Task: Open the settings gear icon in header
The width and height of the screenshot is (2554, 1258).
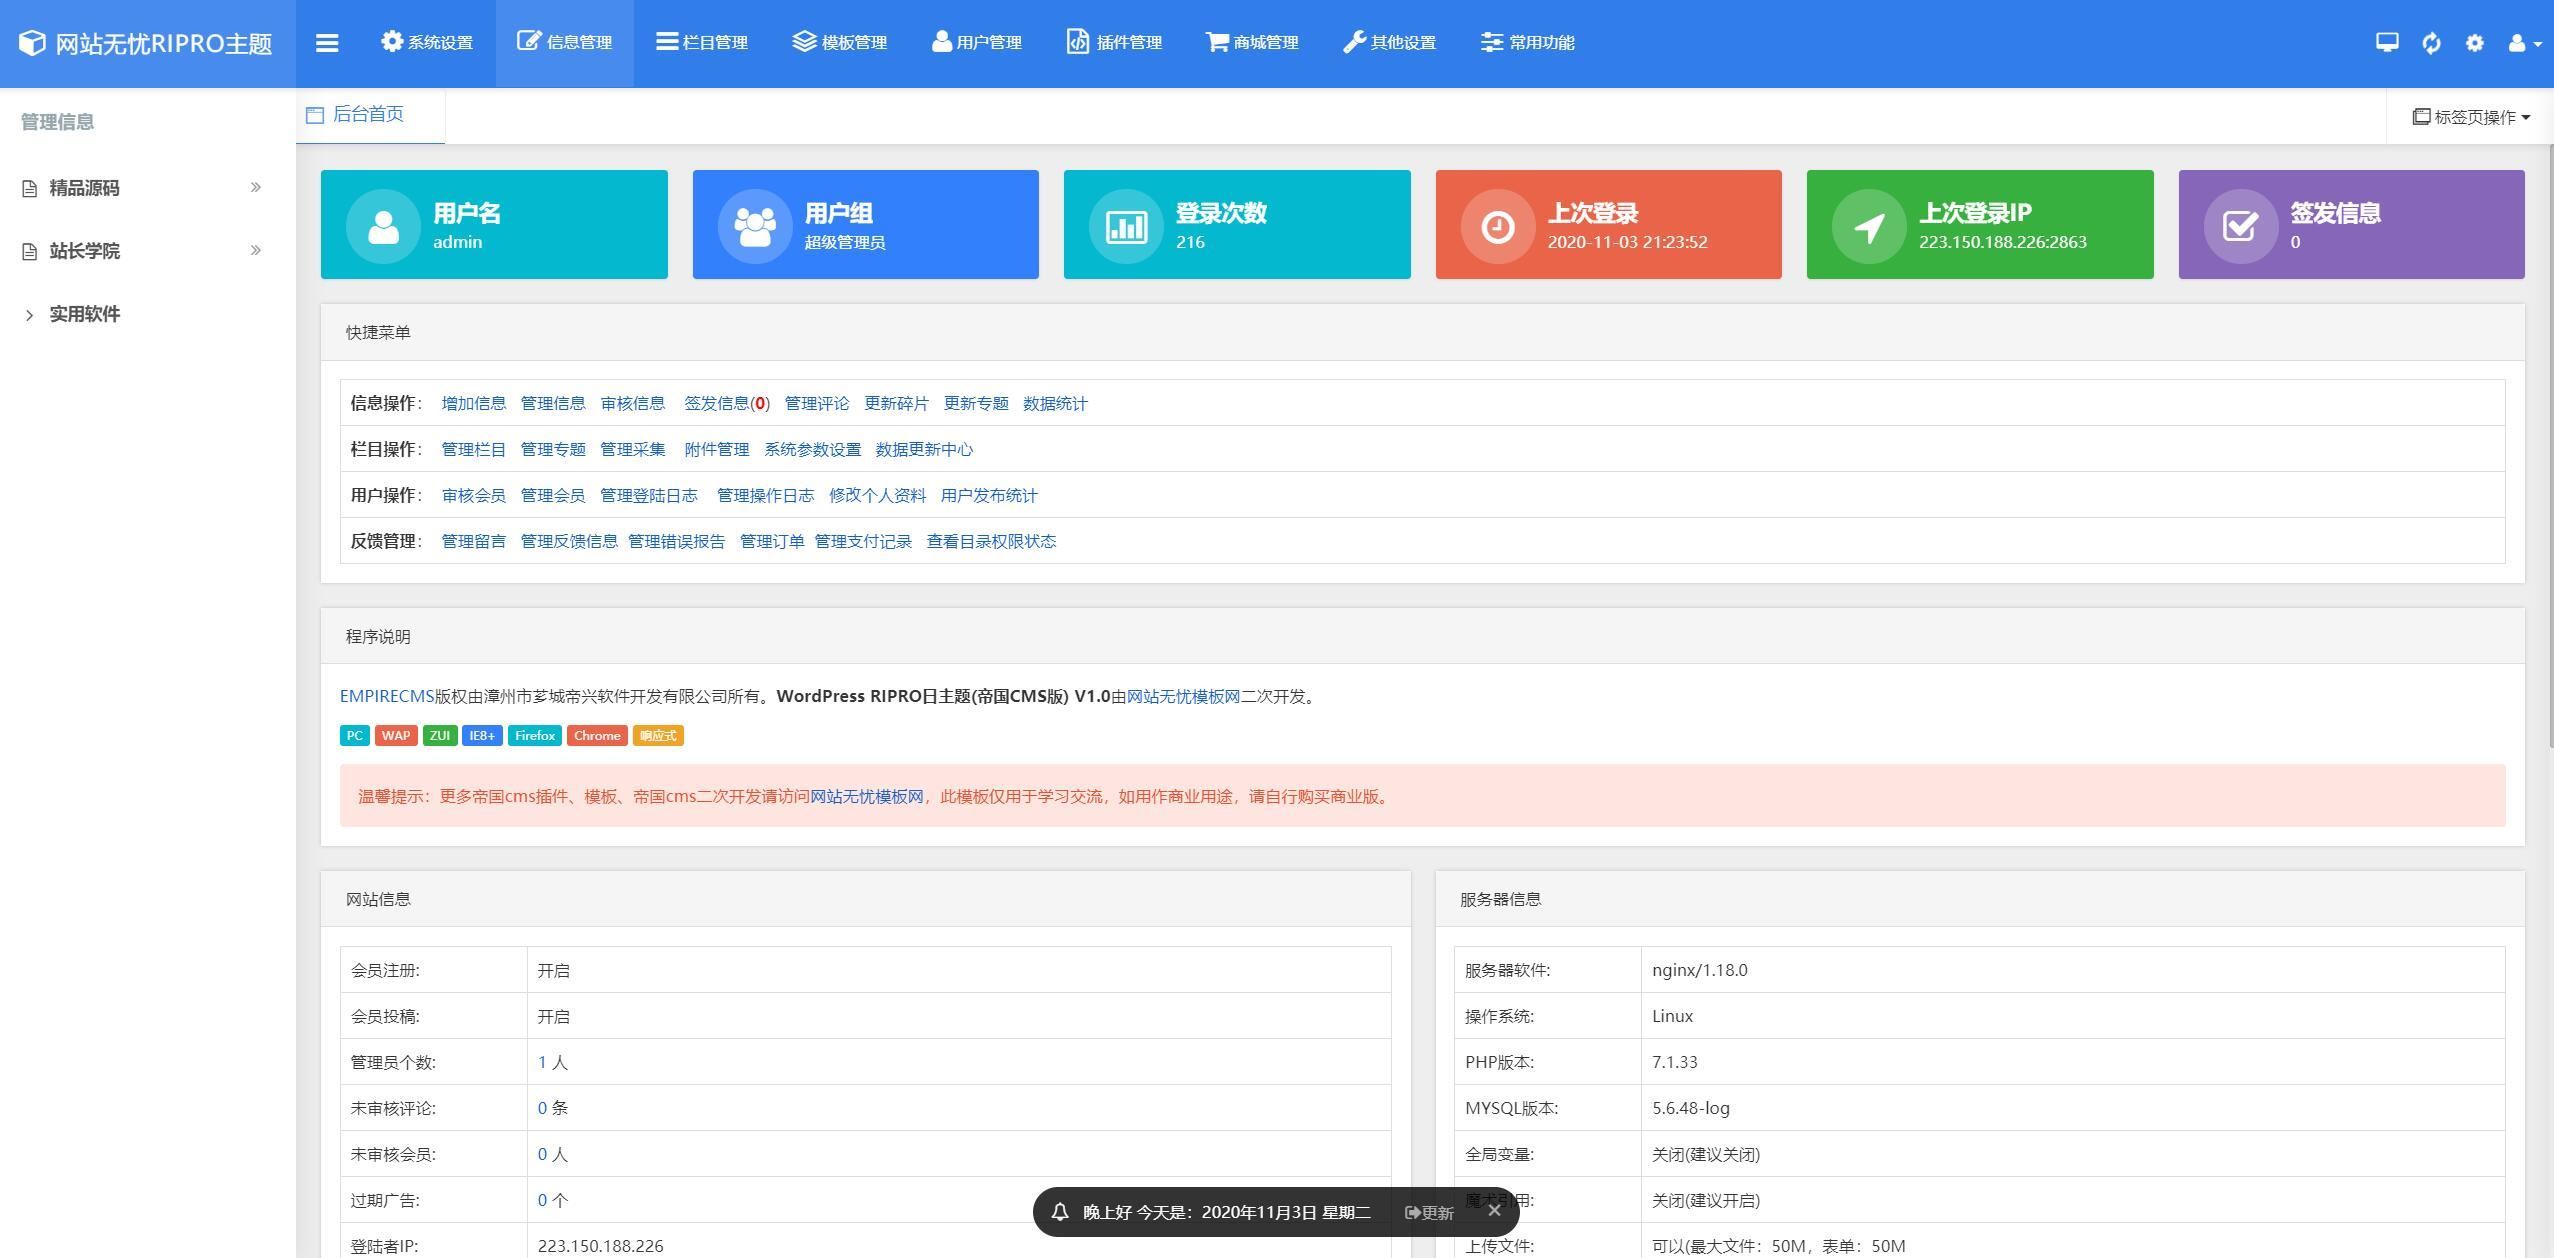Action: (2475, 43)
